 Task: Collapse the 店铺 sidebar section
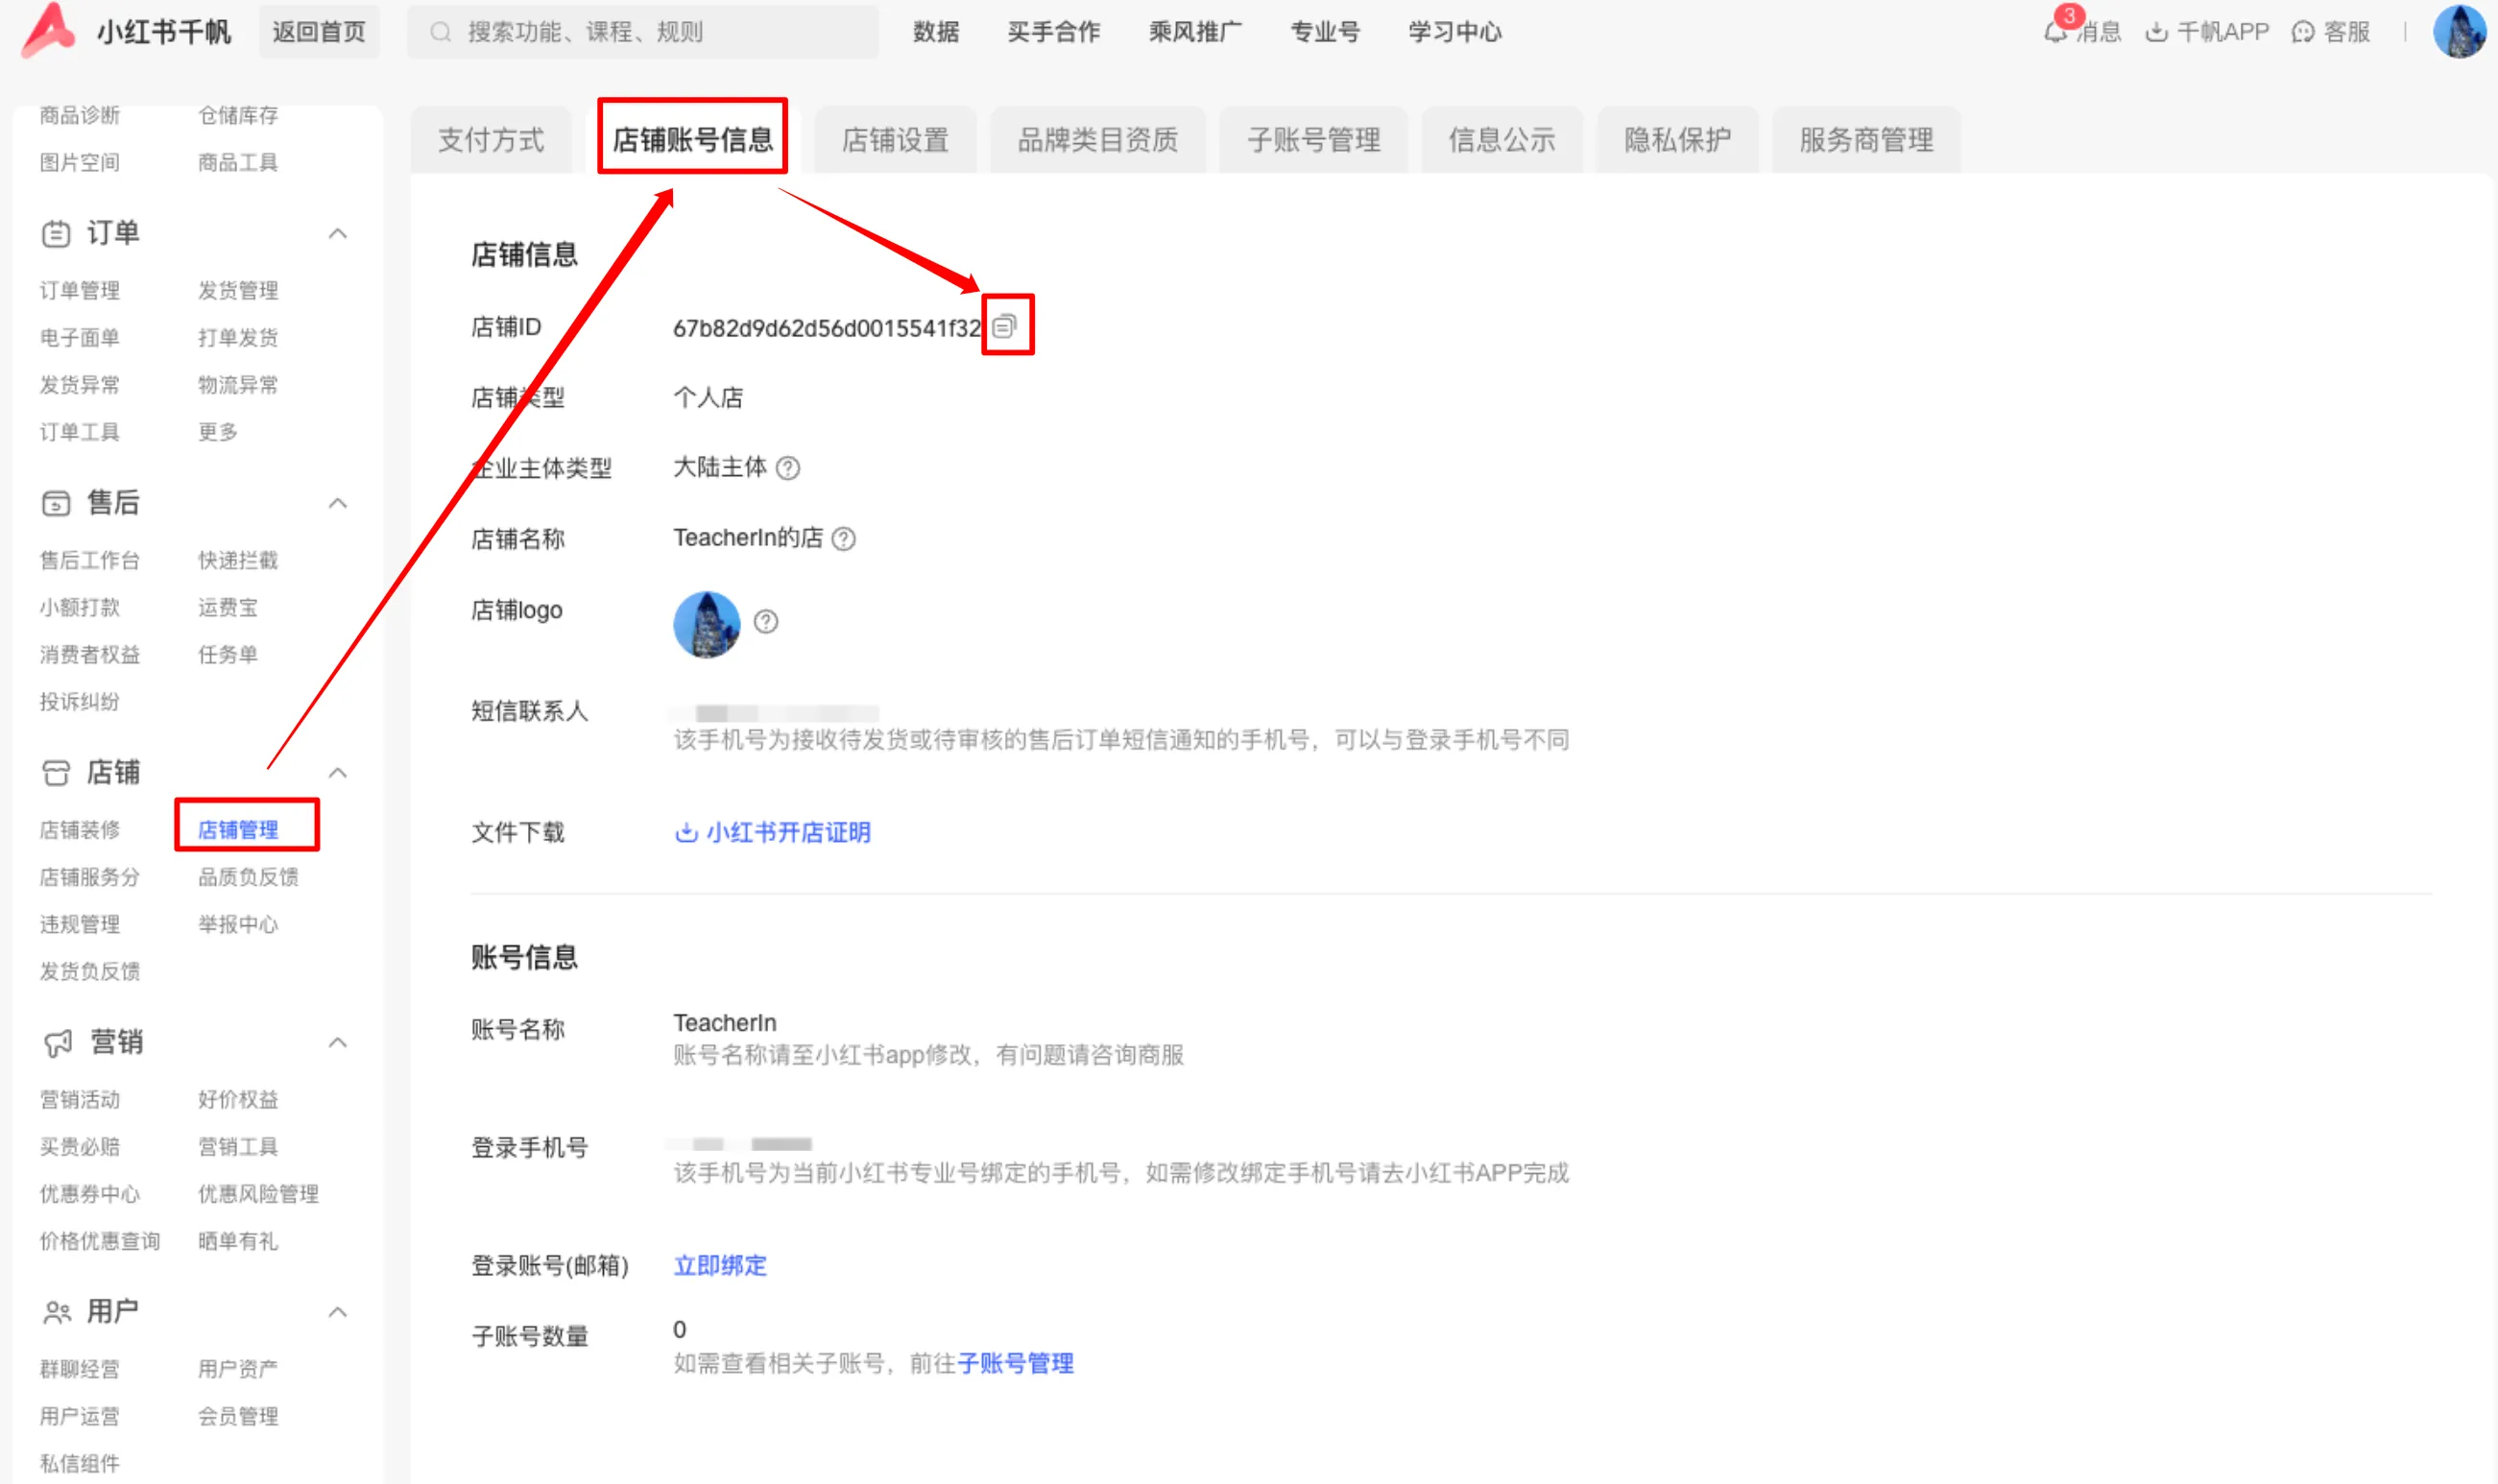tap(338, 773)
